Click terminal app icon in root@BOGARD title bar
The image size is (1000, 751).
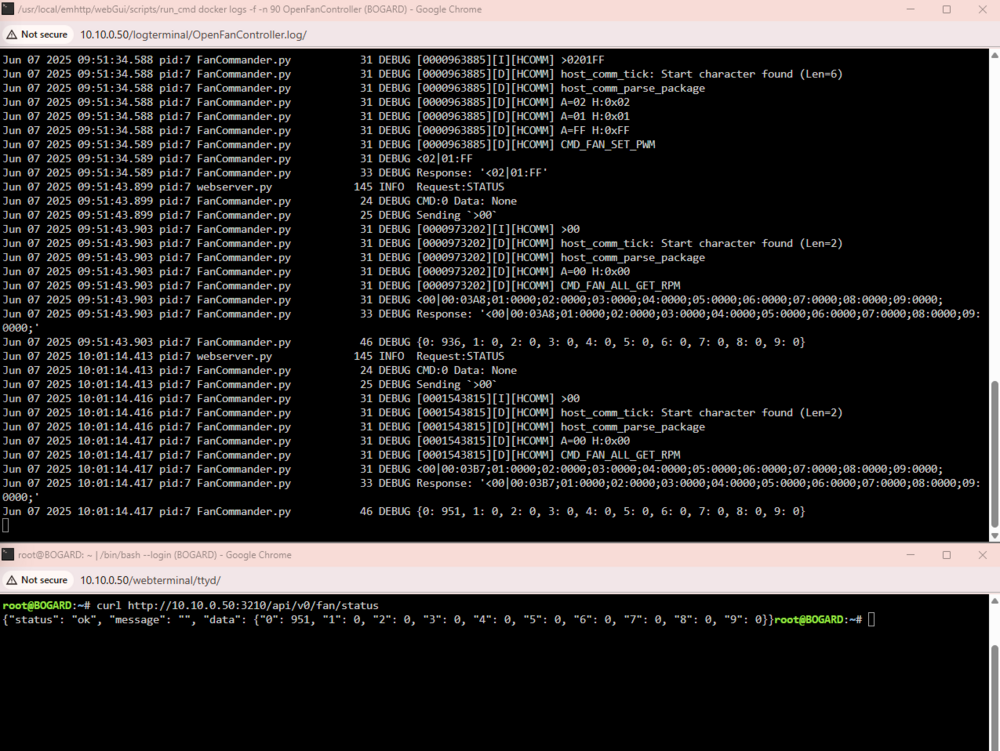click(x=8, y=555)
